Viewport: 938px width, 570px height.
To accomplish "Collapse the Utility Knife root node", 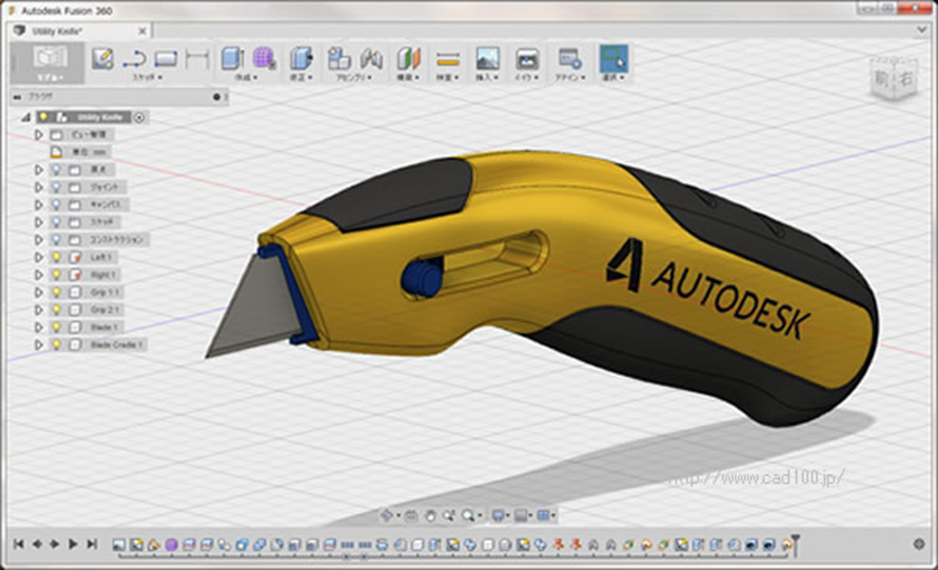I will pyautogui.click(x=26, y=118).
